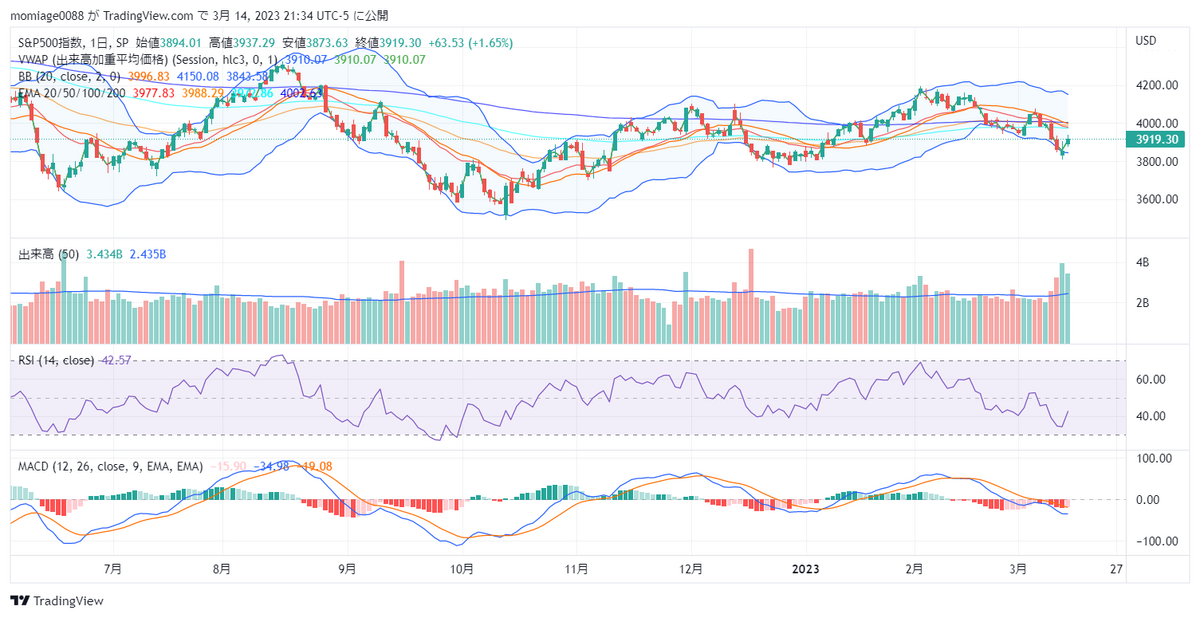Viewport: 1200px width, 618px height.
Task: Select the S&P500指数 symbol title in legend
Action: point(49,42)
